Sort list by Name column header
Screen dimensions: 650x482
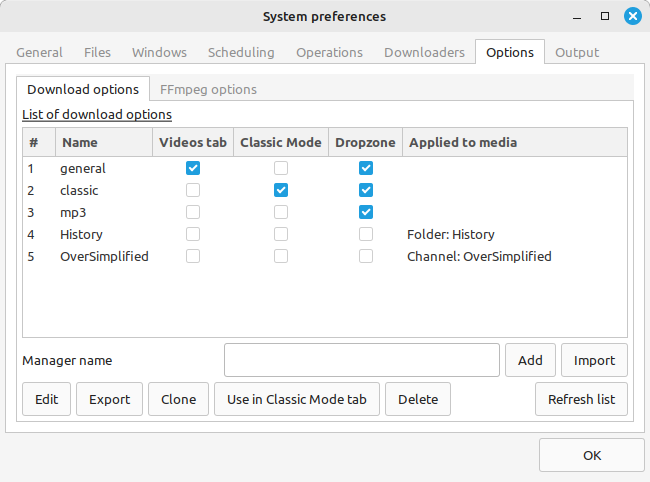tap(104, 142)
